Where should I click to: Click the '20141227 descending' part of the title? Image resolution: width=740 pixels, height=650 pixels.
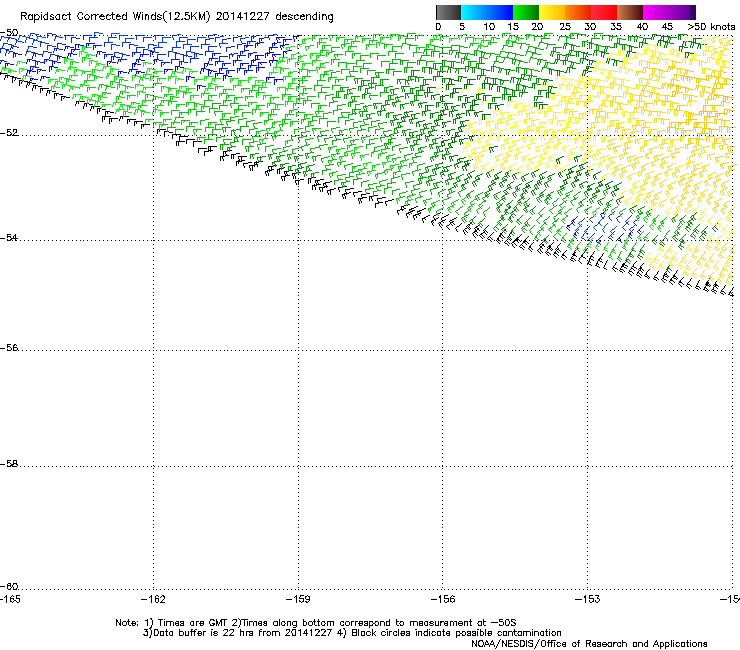point(275,16)
